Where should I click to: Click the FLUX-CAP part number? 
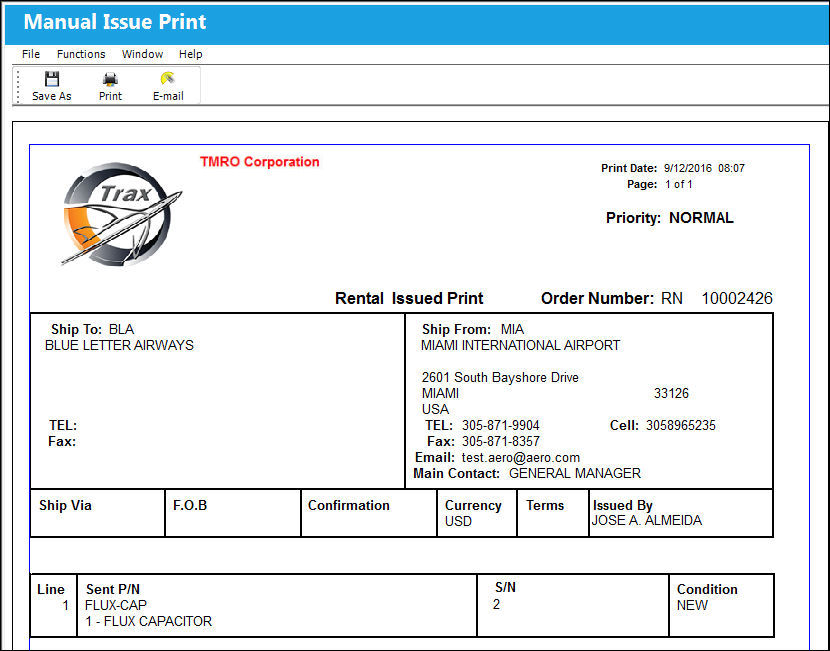click(x=116, y=605)
